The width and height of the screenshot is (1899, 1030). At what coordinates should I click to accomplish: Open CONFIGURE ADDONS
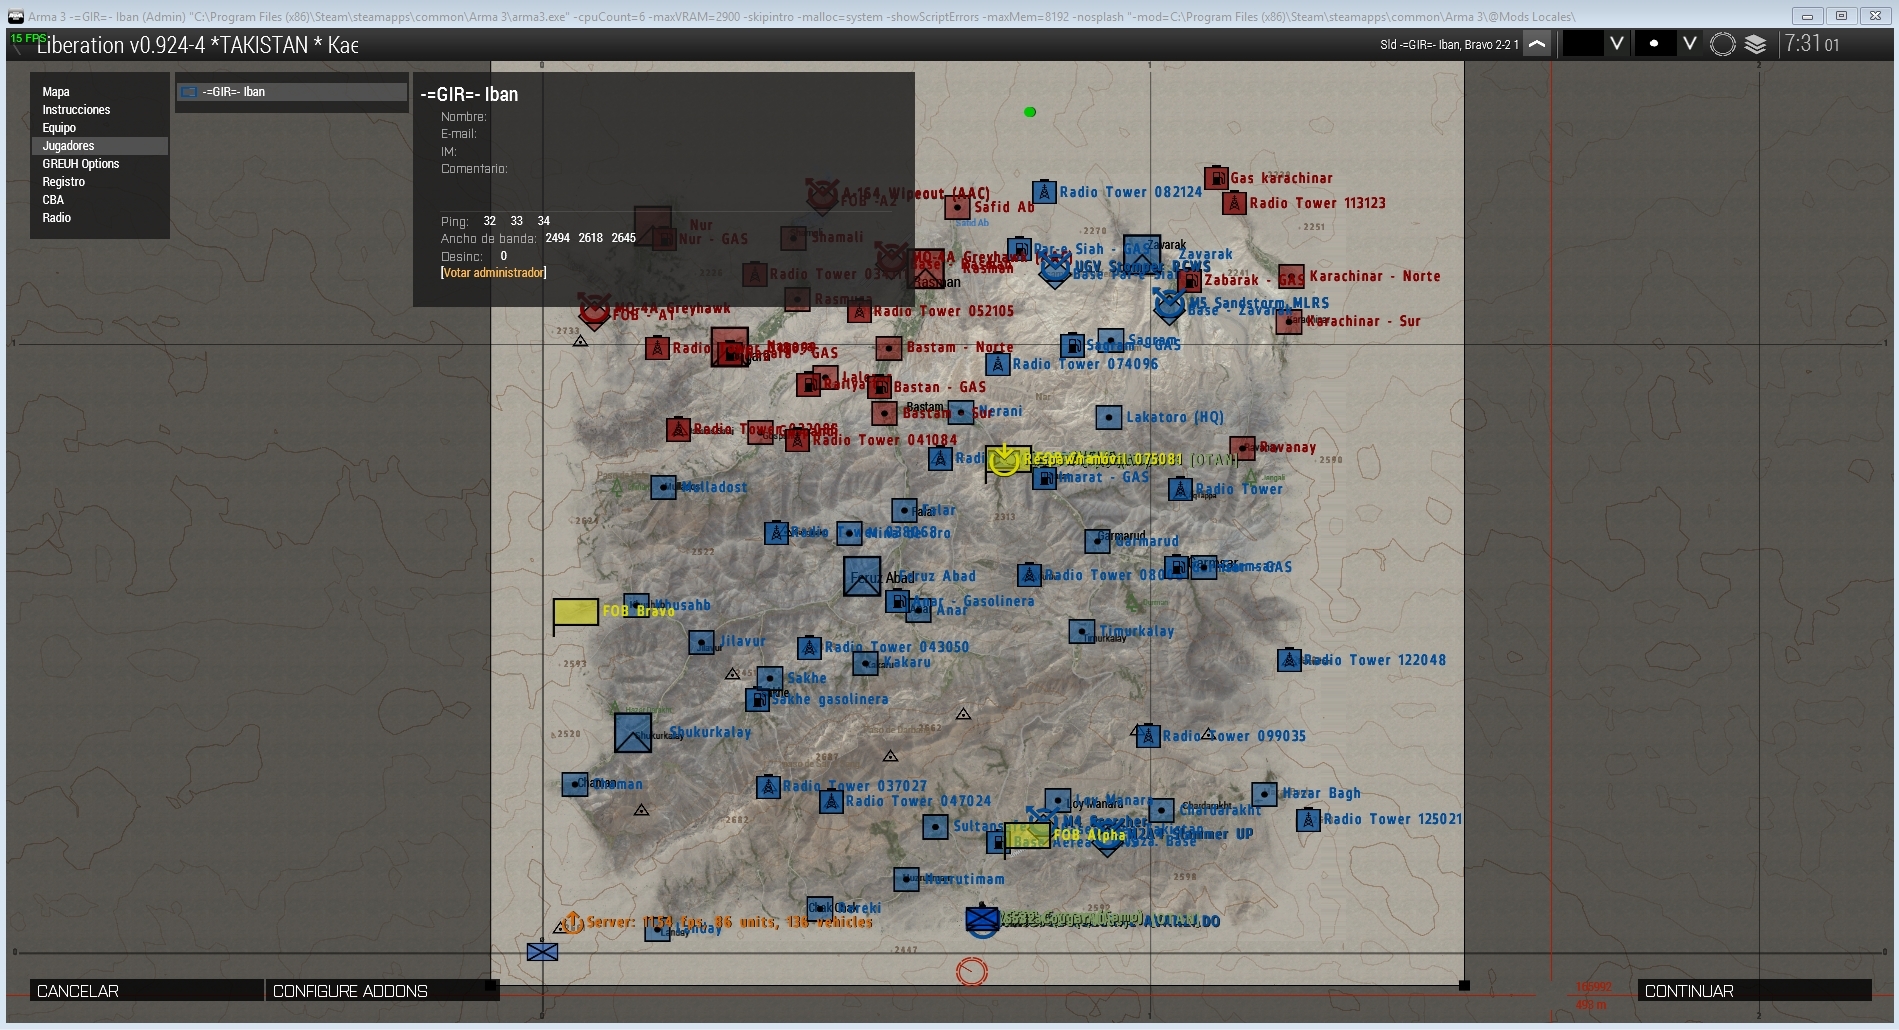(382, 991)
